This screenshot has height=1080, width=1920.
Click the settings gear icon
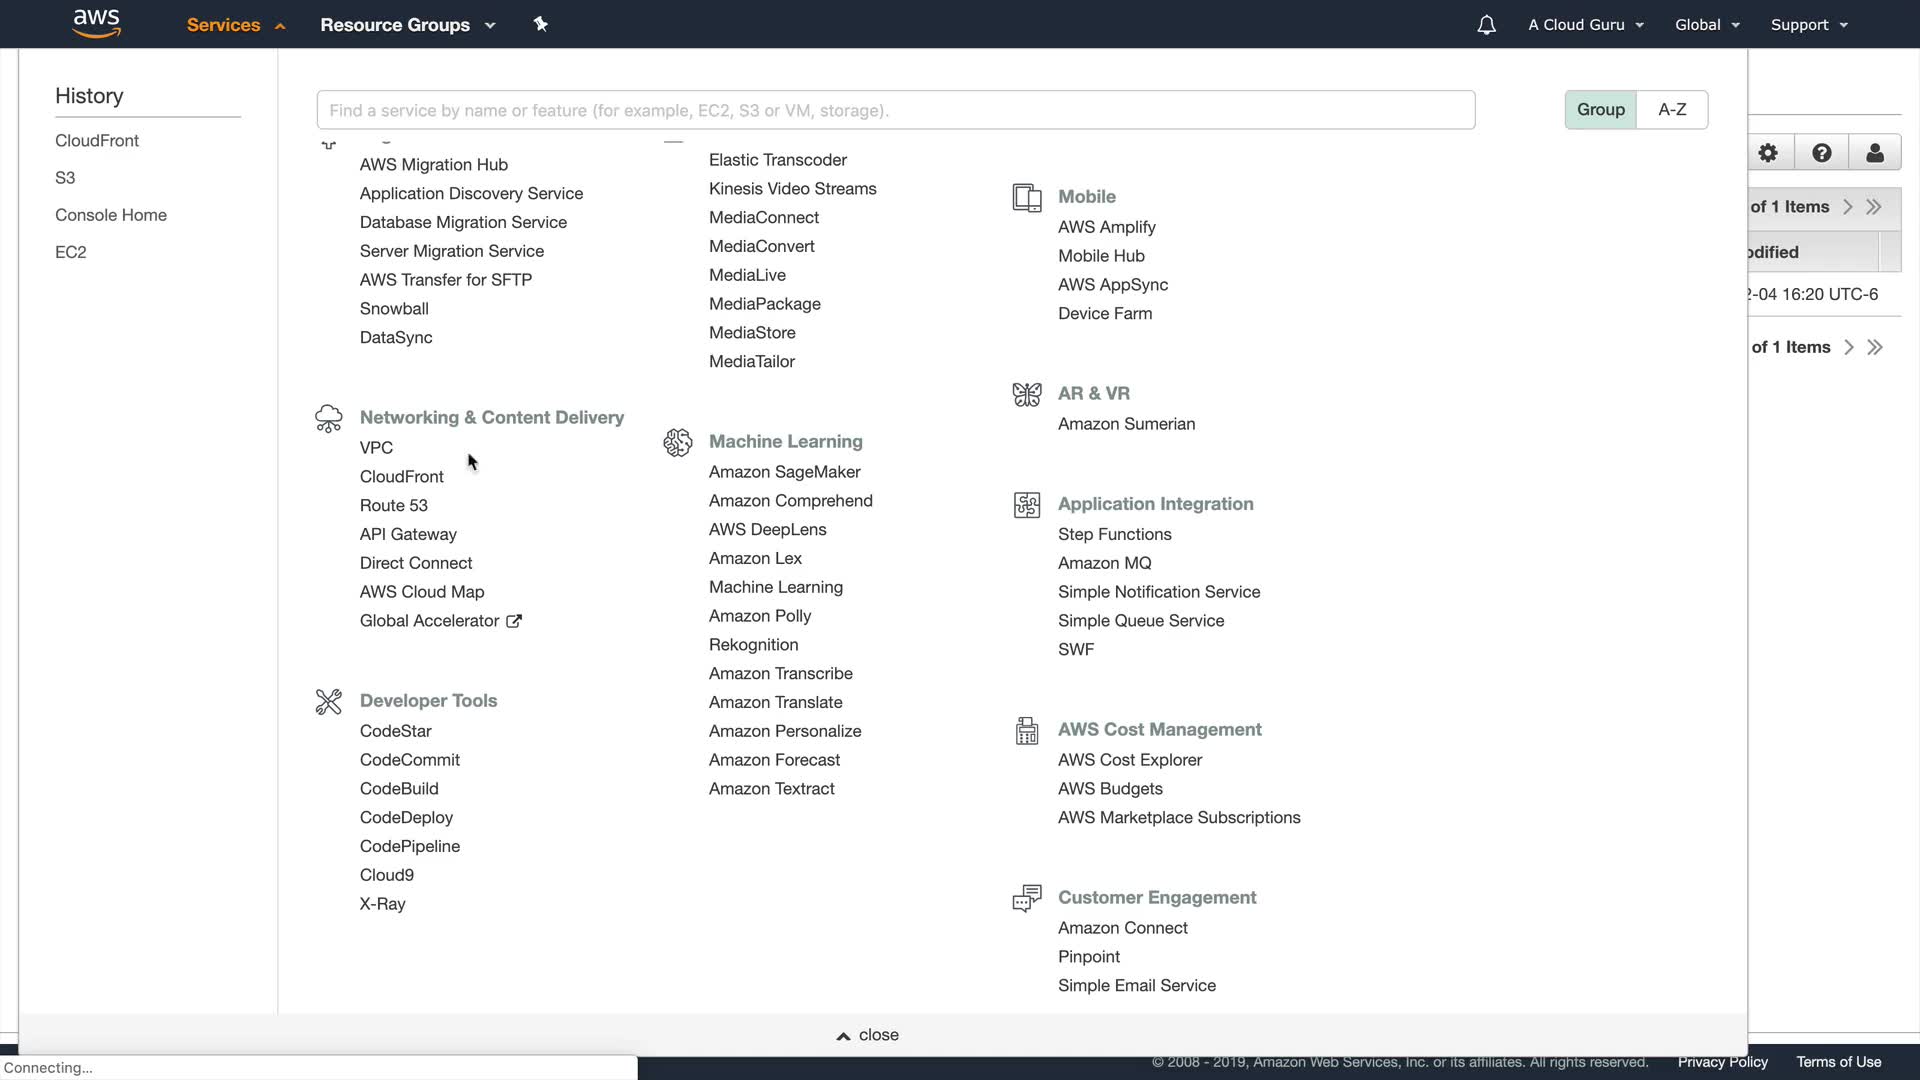coord(1768,153)
